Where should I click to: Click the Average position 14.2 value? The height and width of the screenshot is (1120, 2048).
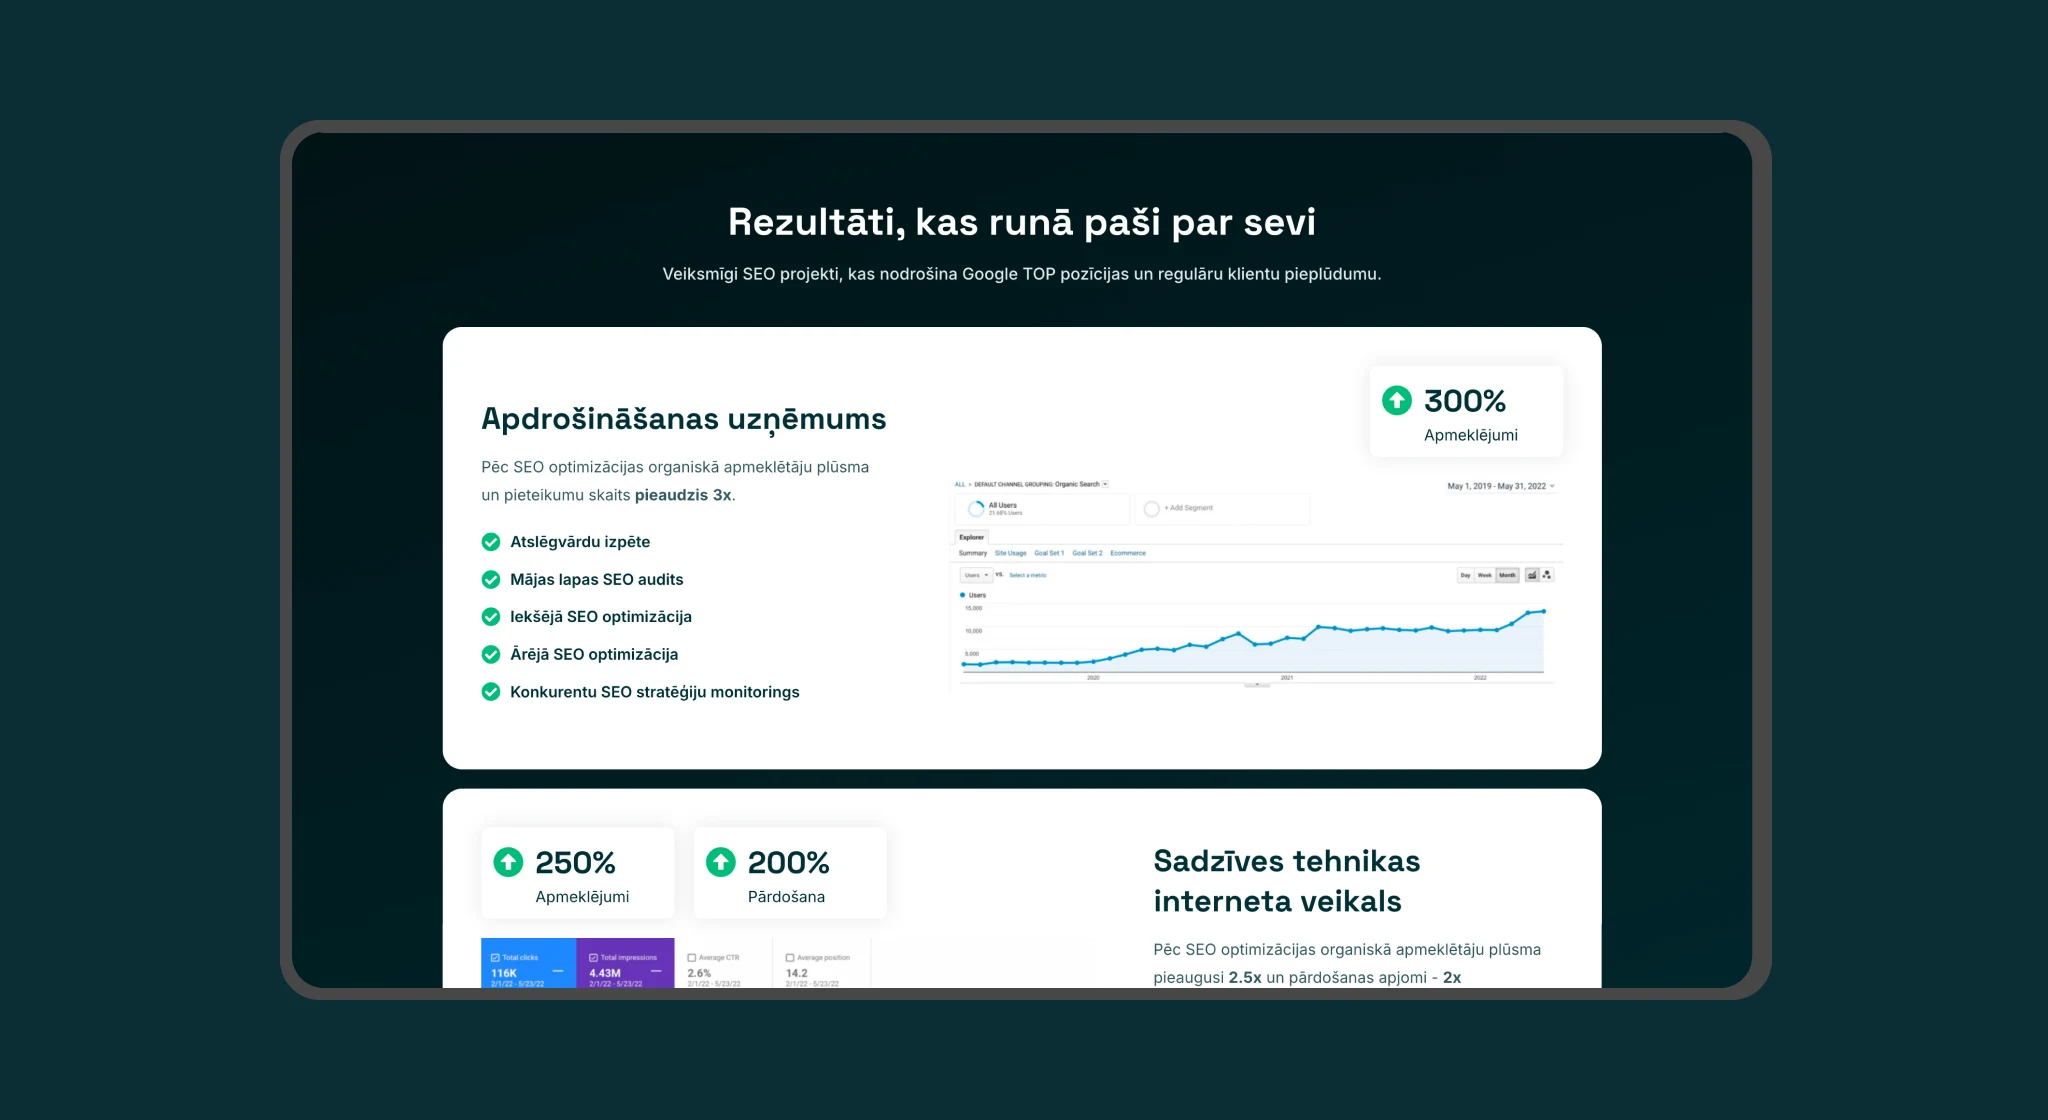[797, 973]
